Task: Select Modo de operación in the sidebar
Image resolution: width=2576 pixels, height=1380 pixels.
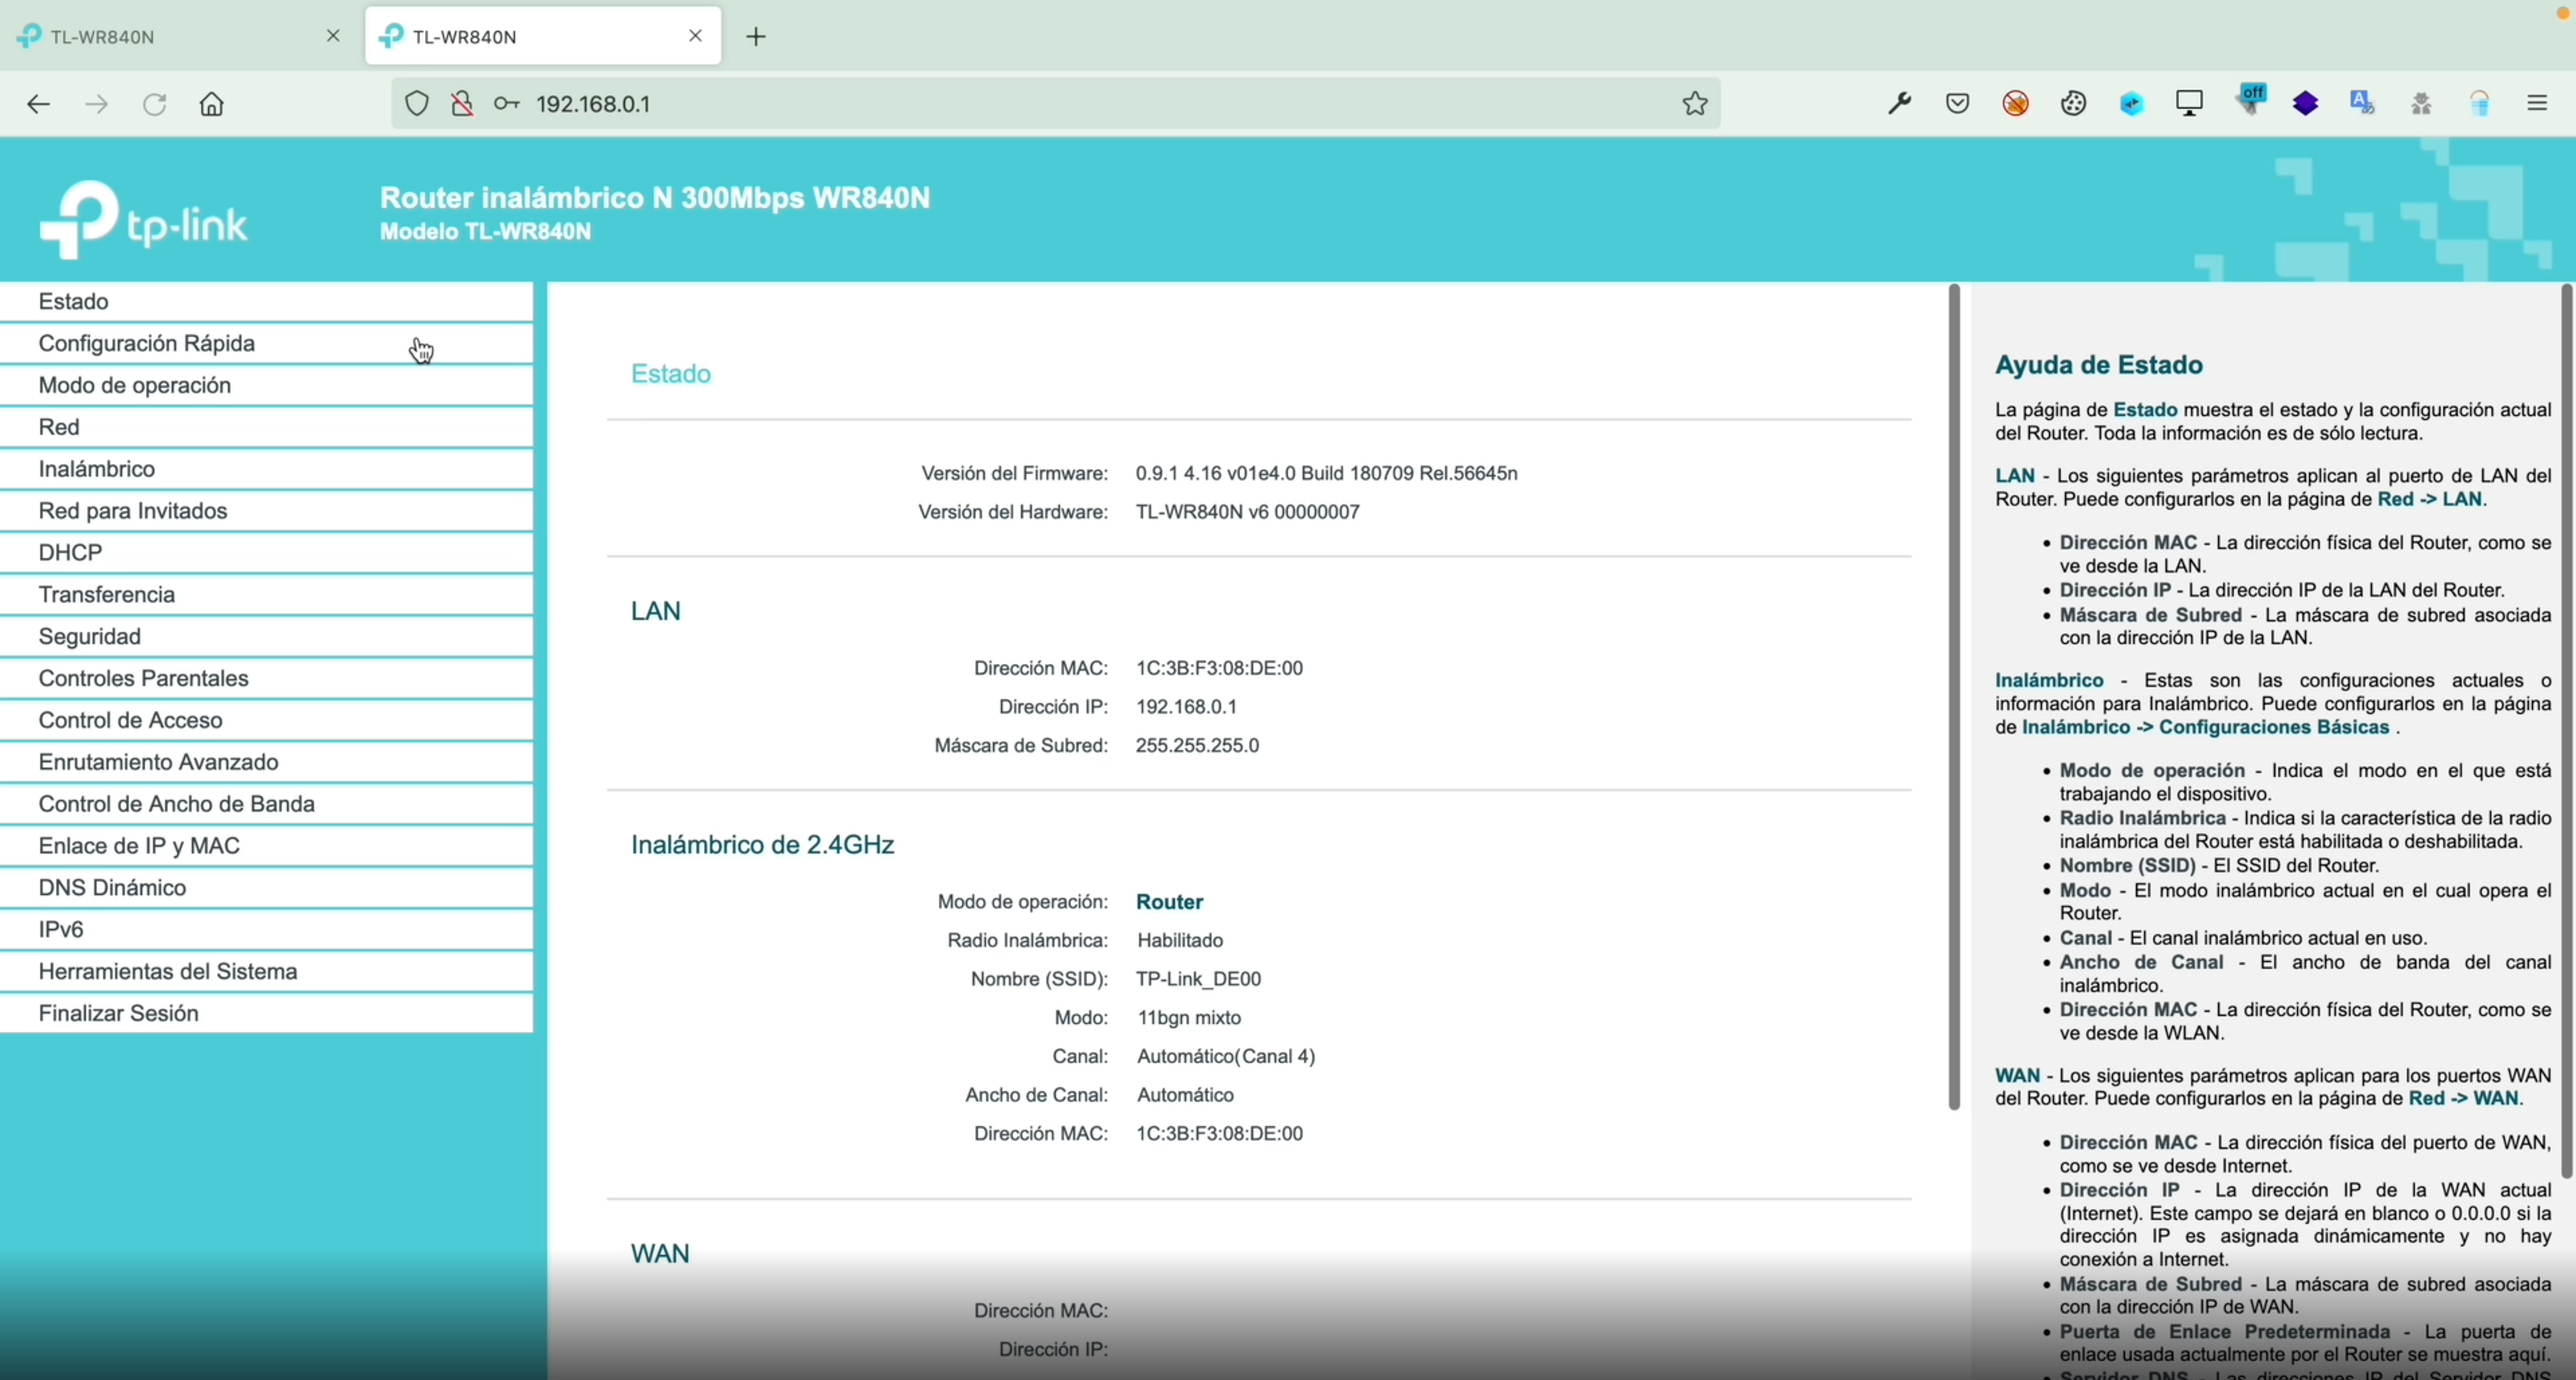Action: pos(266,386)
